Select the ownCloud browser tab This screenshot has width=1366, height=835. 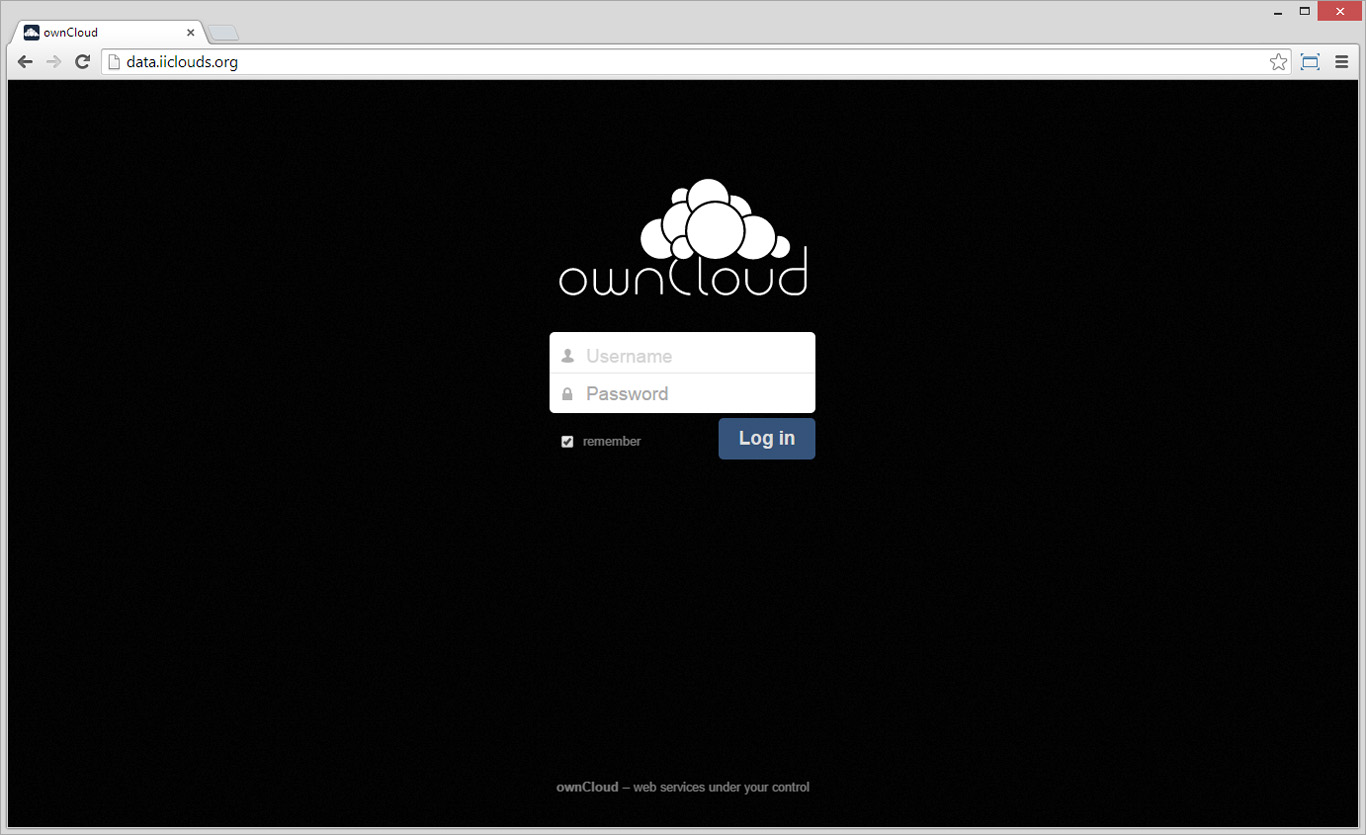pyautogui.click(x=108, y=33)
